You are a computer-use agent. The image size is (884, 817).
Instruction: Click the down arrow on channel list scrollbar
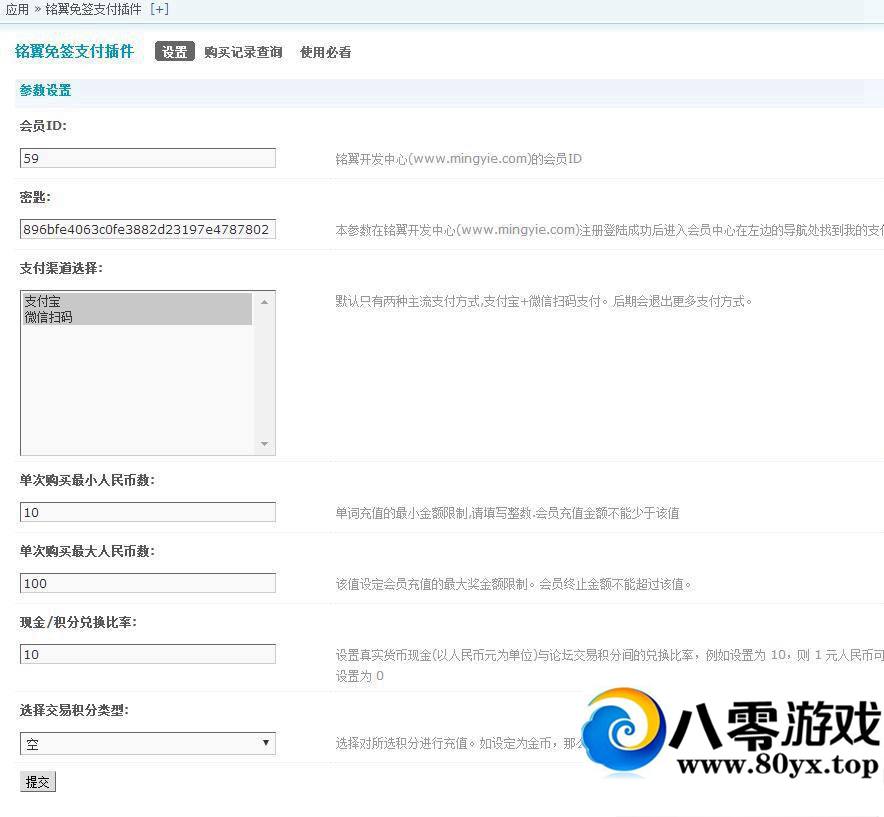click(264, 443)
